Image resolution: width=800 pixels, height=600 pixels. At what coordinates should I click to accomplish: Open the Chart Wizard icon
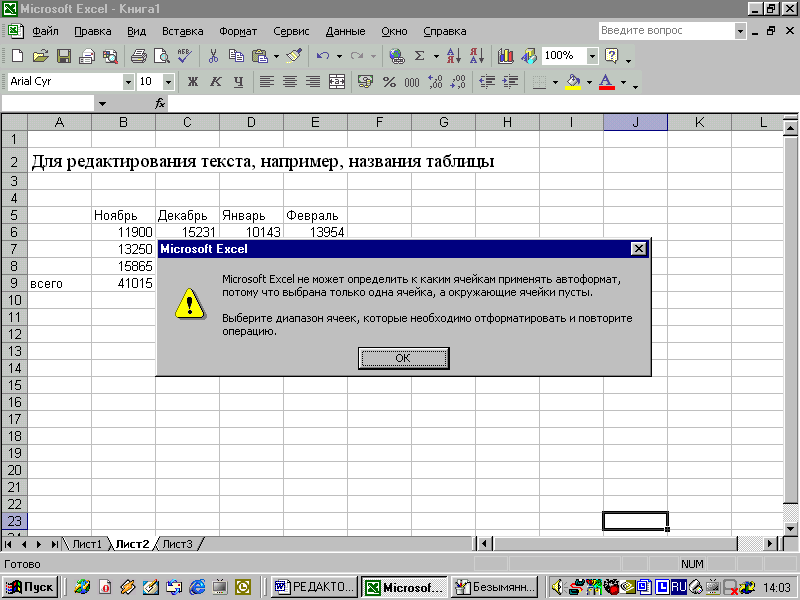click(x=506, y=55)
